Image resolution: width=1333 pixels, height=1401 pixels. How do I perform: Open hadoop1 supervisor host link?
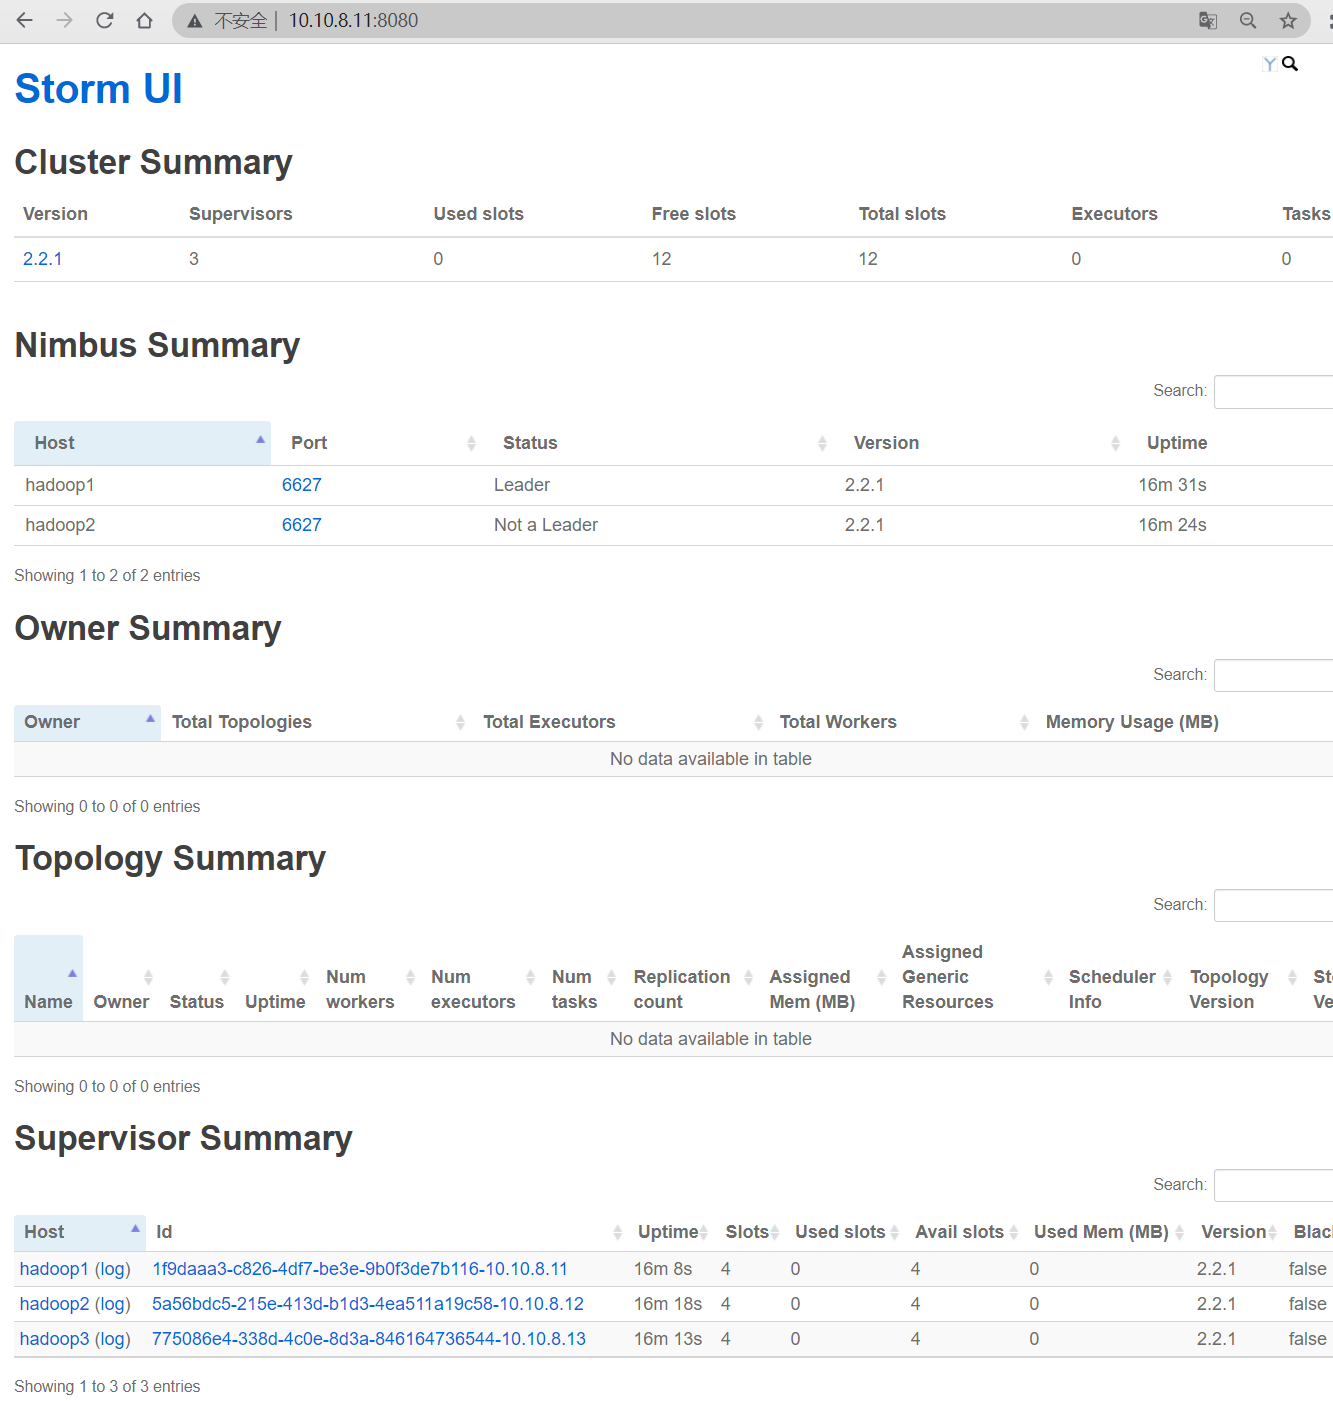click(x=54, y=1269)
